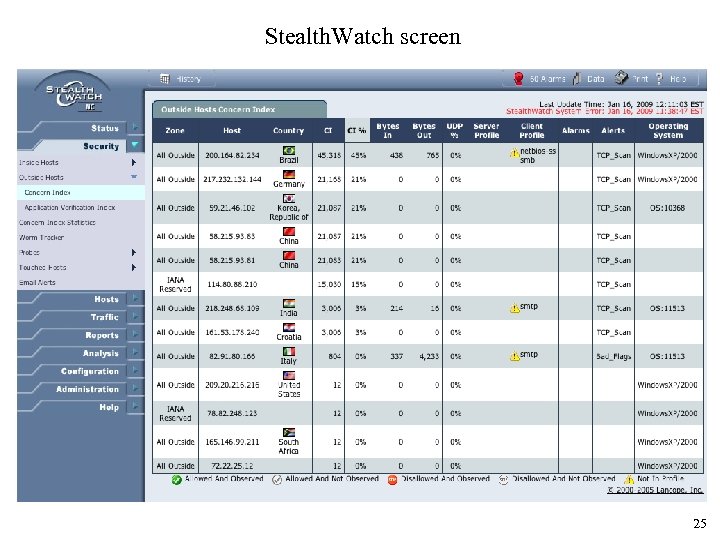This screenshot has height=540, width=720.
Task: Collapse the Security menu arrow
Action: 135,145
